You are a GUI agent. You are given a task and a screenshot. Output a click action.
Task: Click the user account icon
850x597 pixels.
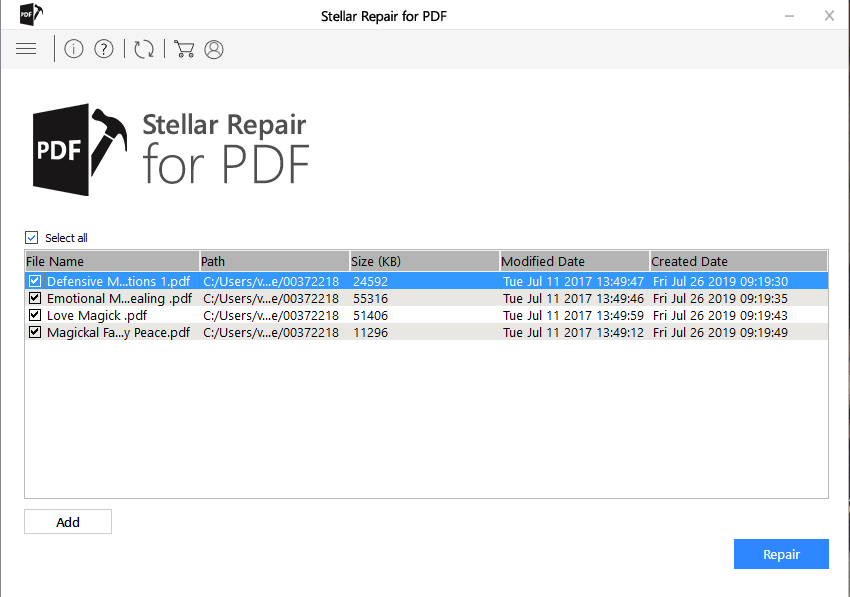coord(214,49)
